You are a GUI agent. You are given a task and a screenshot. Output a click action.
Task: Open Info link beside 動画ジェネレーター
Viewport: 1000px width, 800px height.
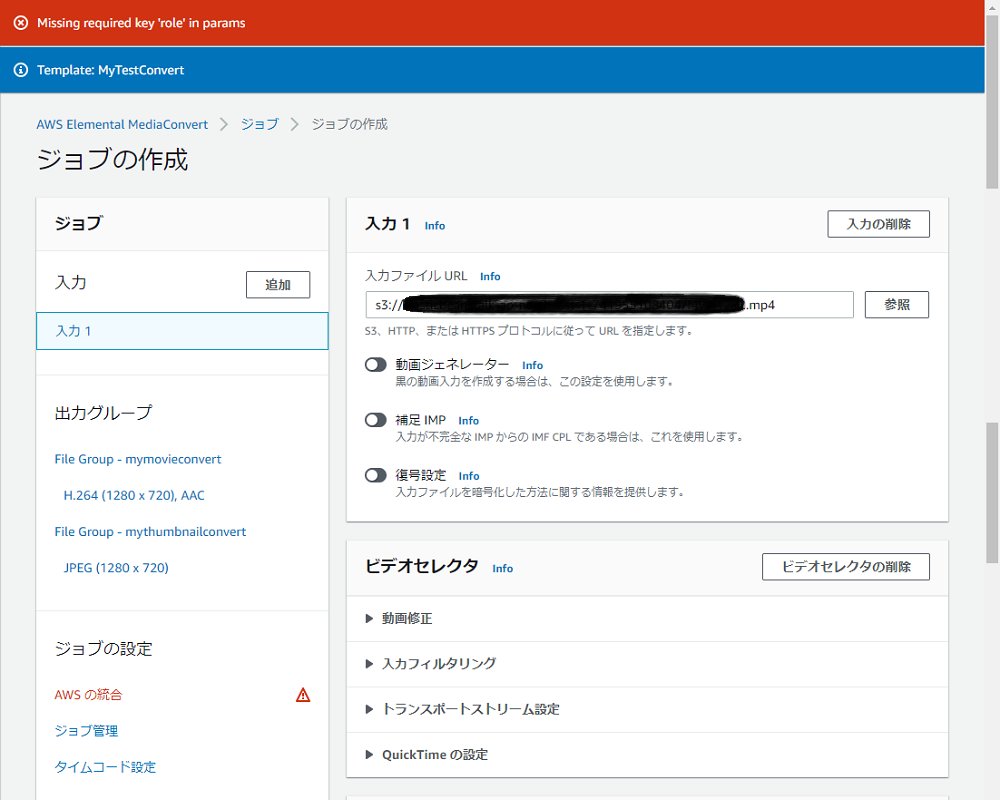[533, 366]
